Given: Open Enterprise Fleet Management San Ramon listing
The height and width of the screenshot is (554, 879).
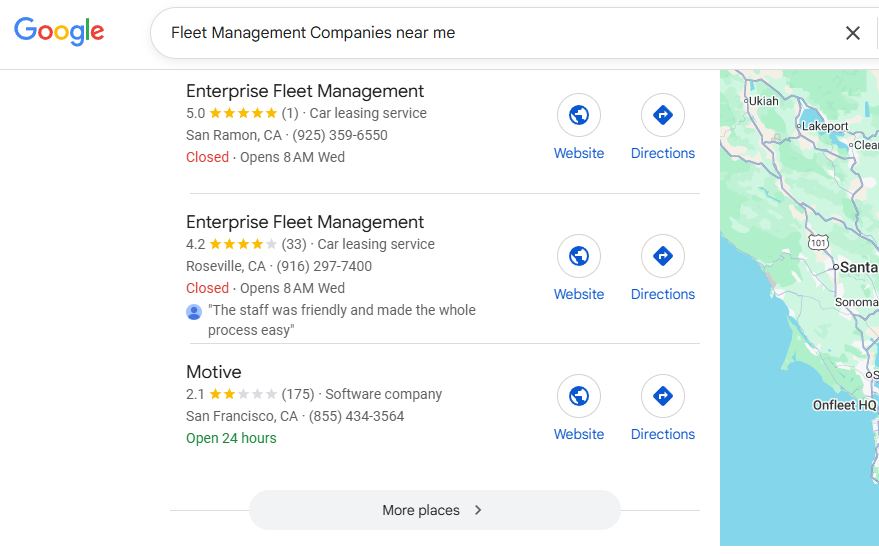Looking at the screenshot, I should [x=305, y=91].
